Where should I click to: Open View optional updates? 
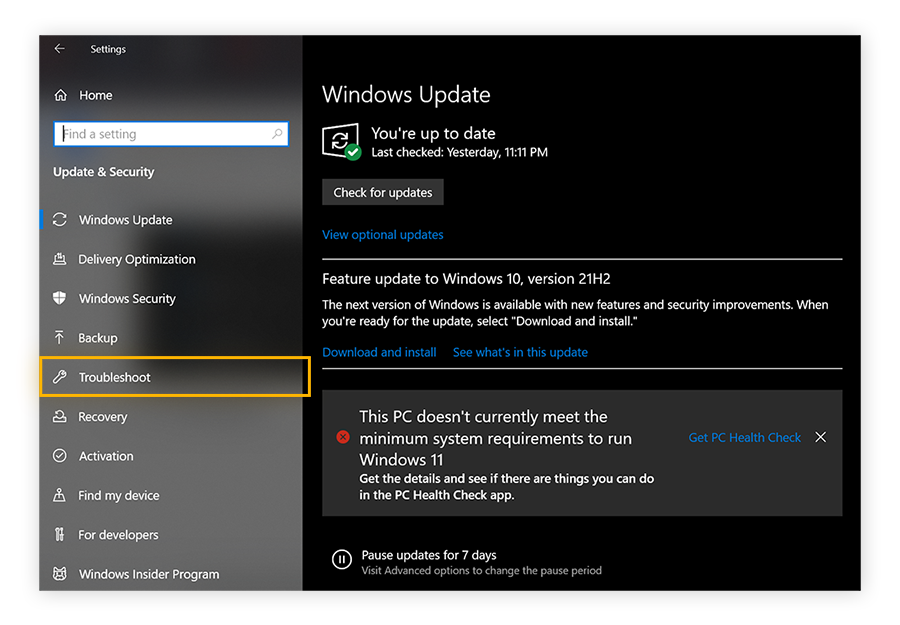click(x=382, y=234)
